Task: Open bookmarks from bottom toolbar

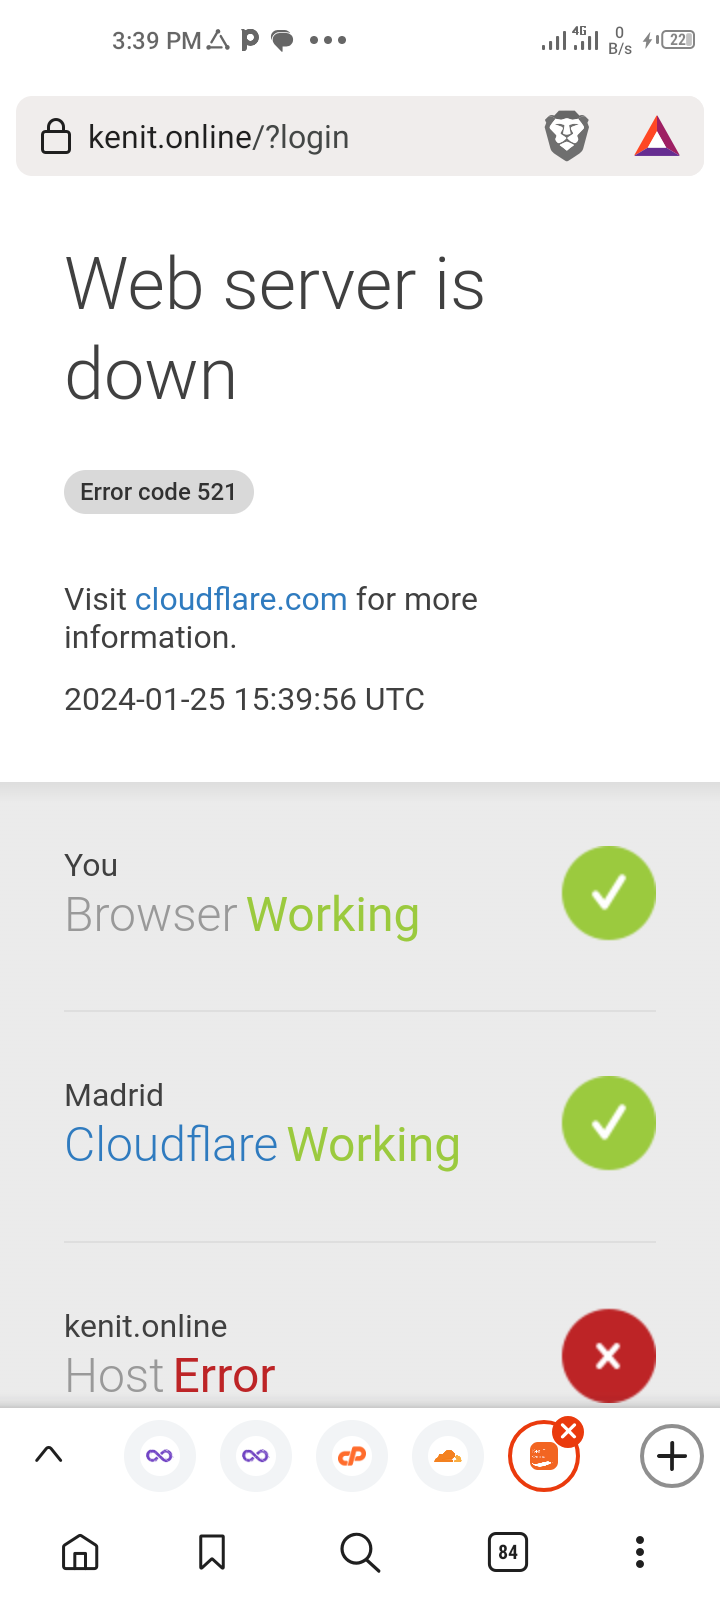Action: click(212, 1552)
